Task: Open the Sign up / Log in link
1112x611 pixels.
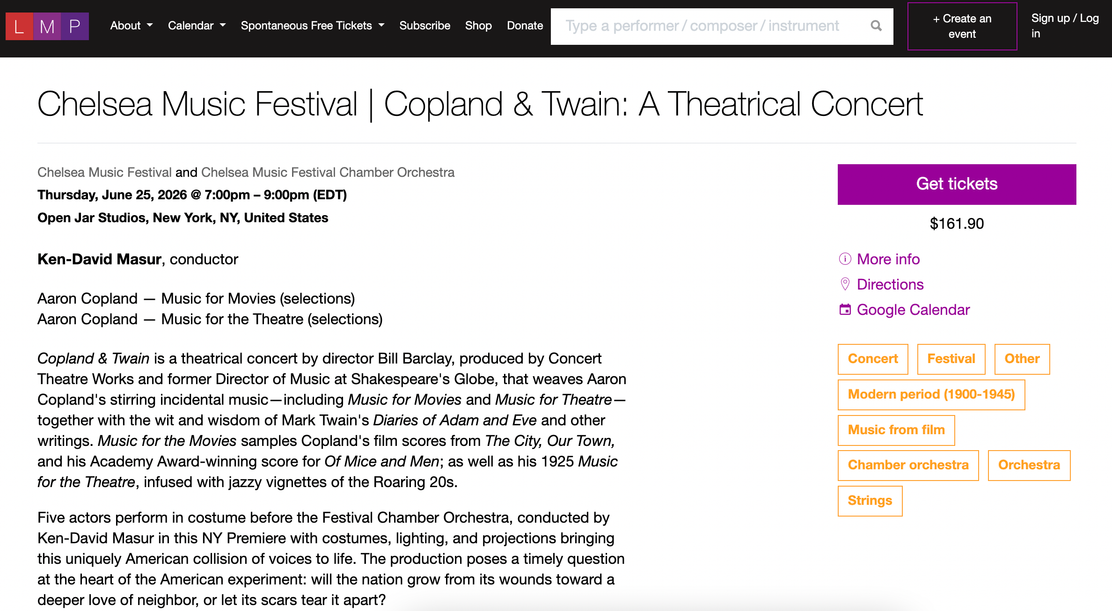Action: 1064,26
